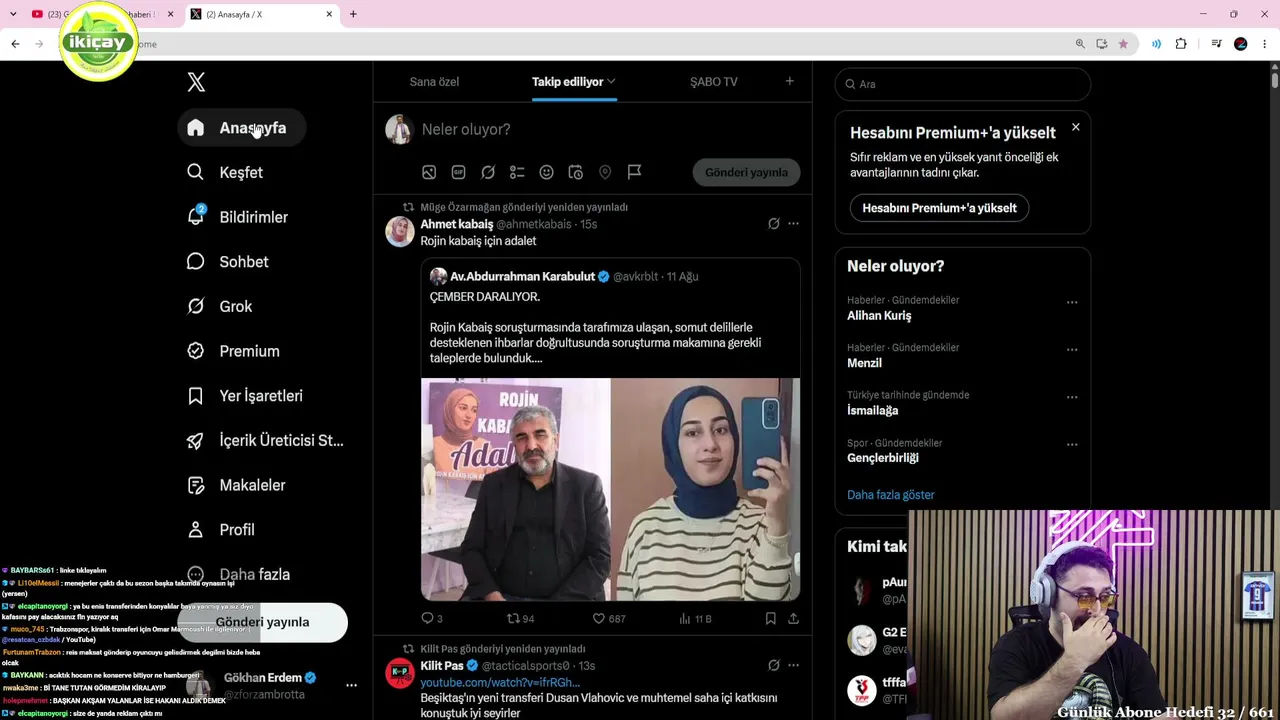Add a new timeline tab with plus

click(x=790, y=81)
